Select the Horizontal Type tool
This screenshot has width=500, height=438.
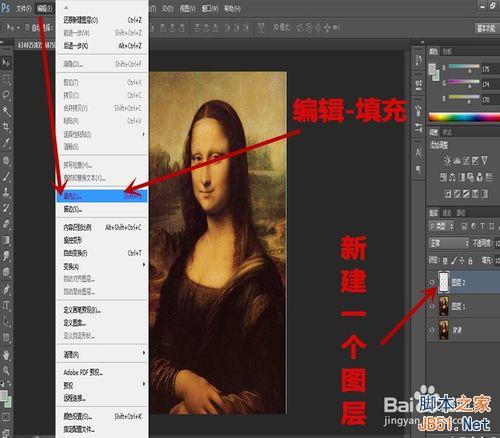6,305
